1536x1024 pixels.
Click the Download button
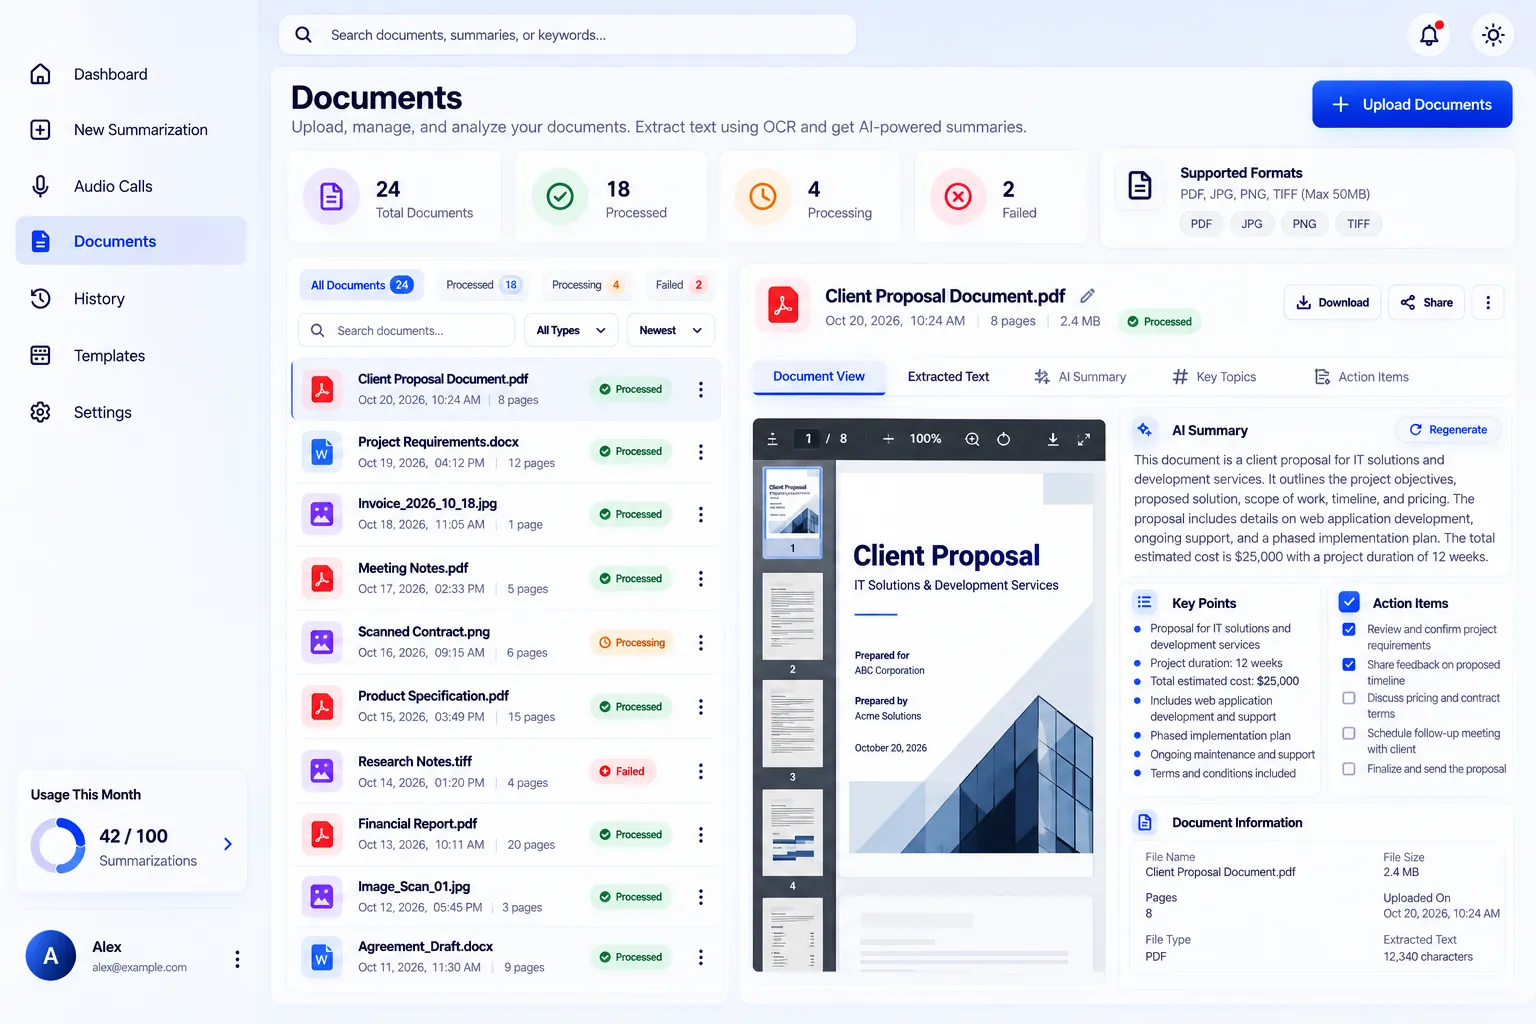click(1333, 302)
